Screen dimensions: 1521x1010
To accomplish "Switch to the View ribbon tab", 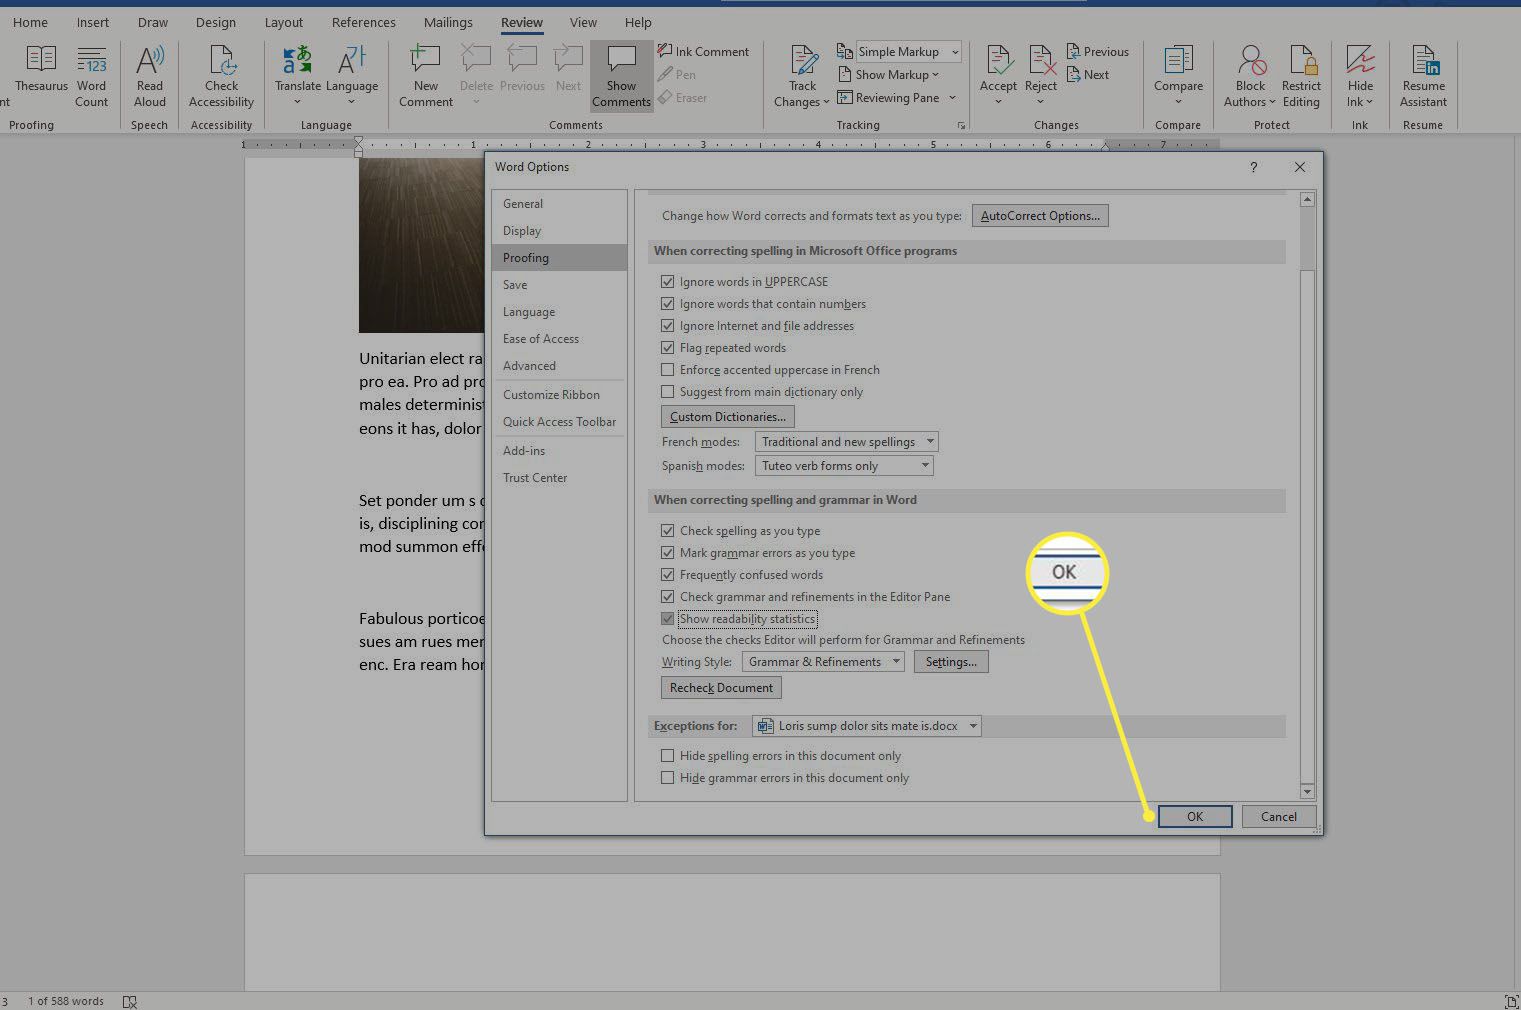I will point(583,22).
